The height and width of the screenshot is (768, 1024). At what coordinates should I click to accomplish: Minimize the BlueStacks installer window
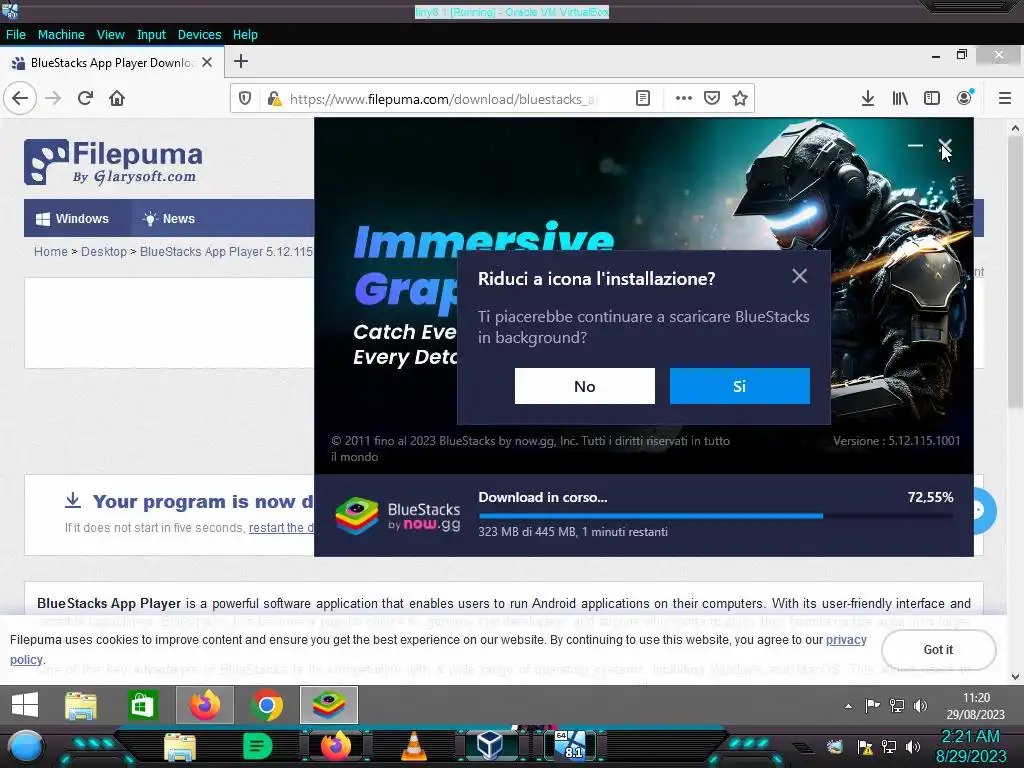tap(915, 145)
